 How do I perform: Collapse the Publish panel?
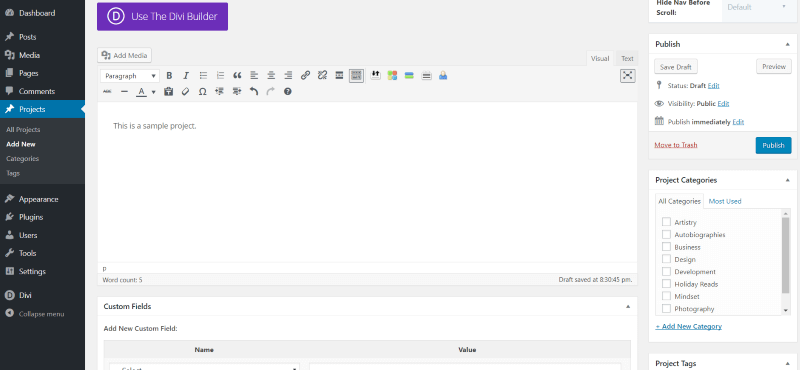(788, 44)
